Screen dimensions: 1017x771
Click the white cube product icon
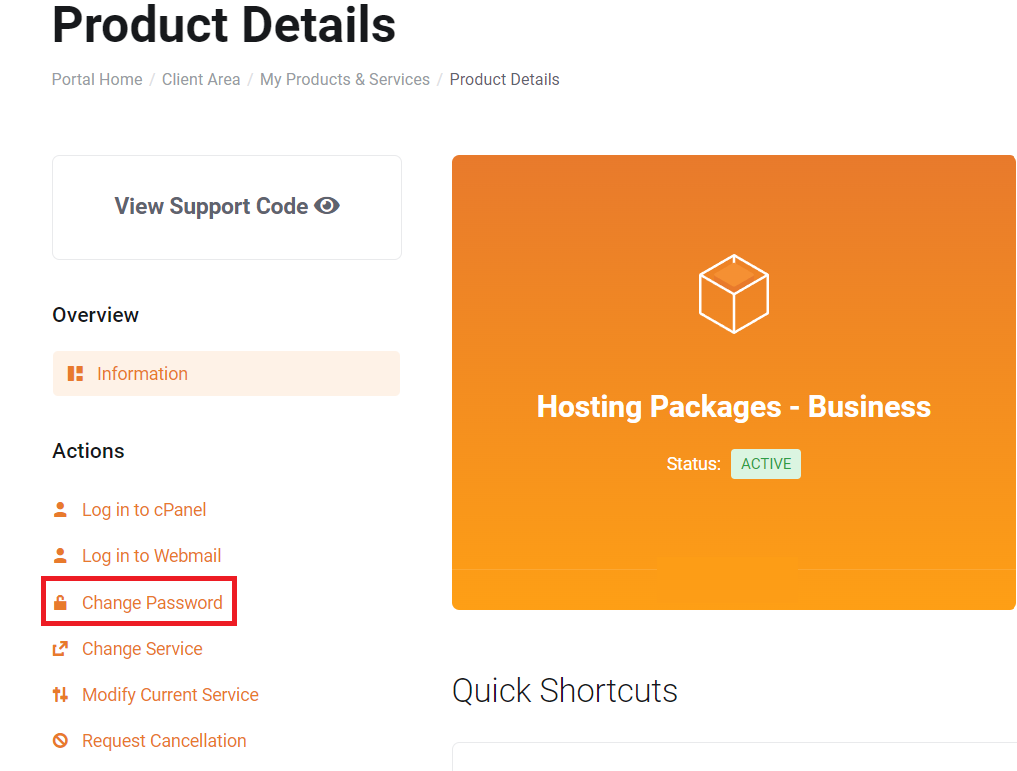pos(733,293)
